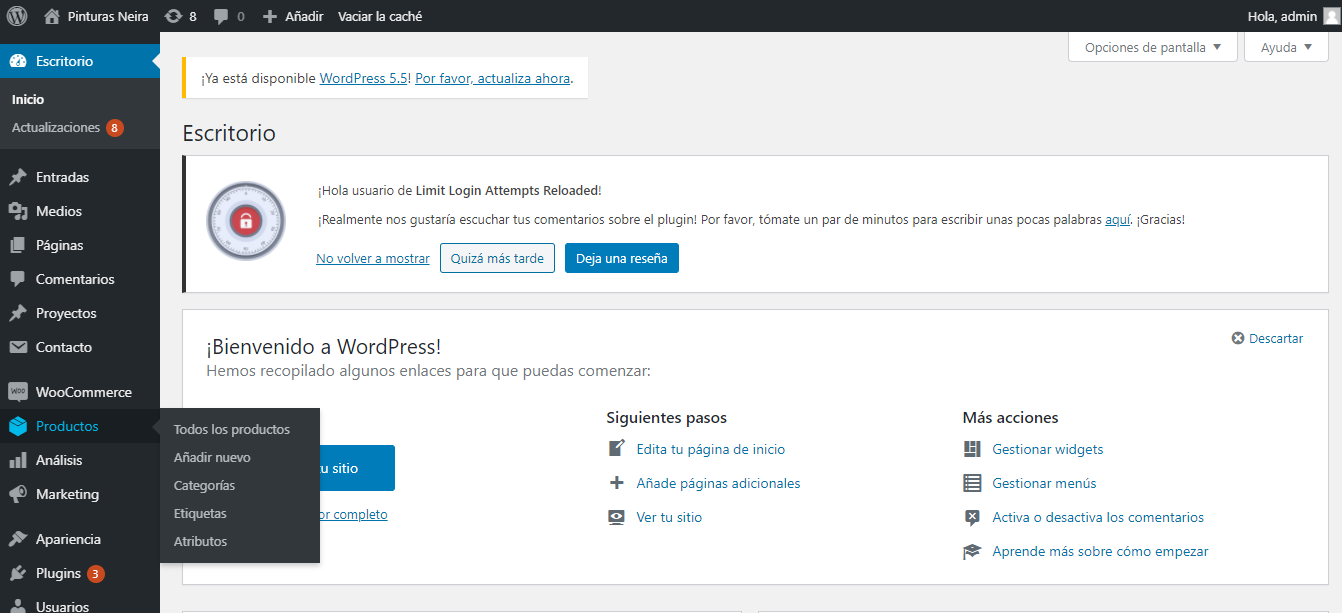The image size is (1342, 613).
Task: Dismiss the welcome panel with Descartar
Action: pyautogui.click(x=1267, y=338)
